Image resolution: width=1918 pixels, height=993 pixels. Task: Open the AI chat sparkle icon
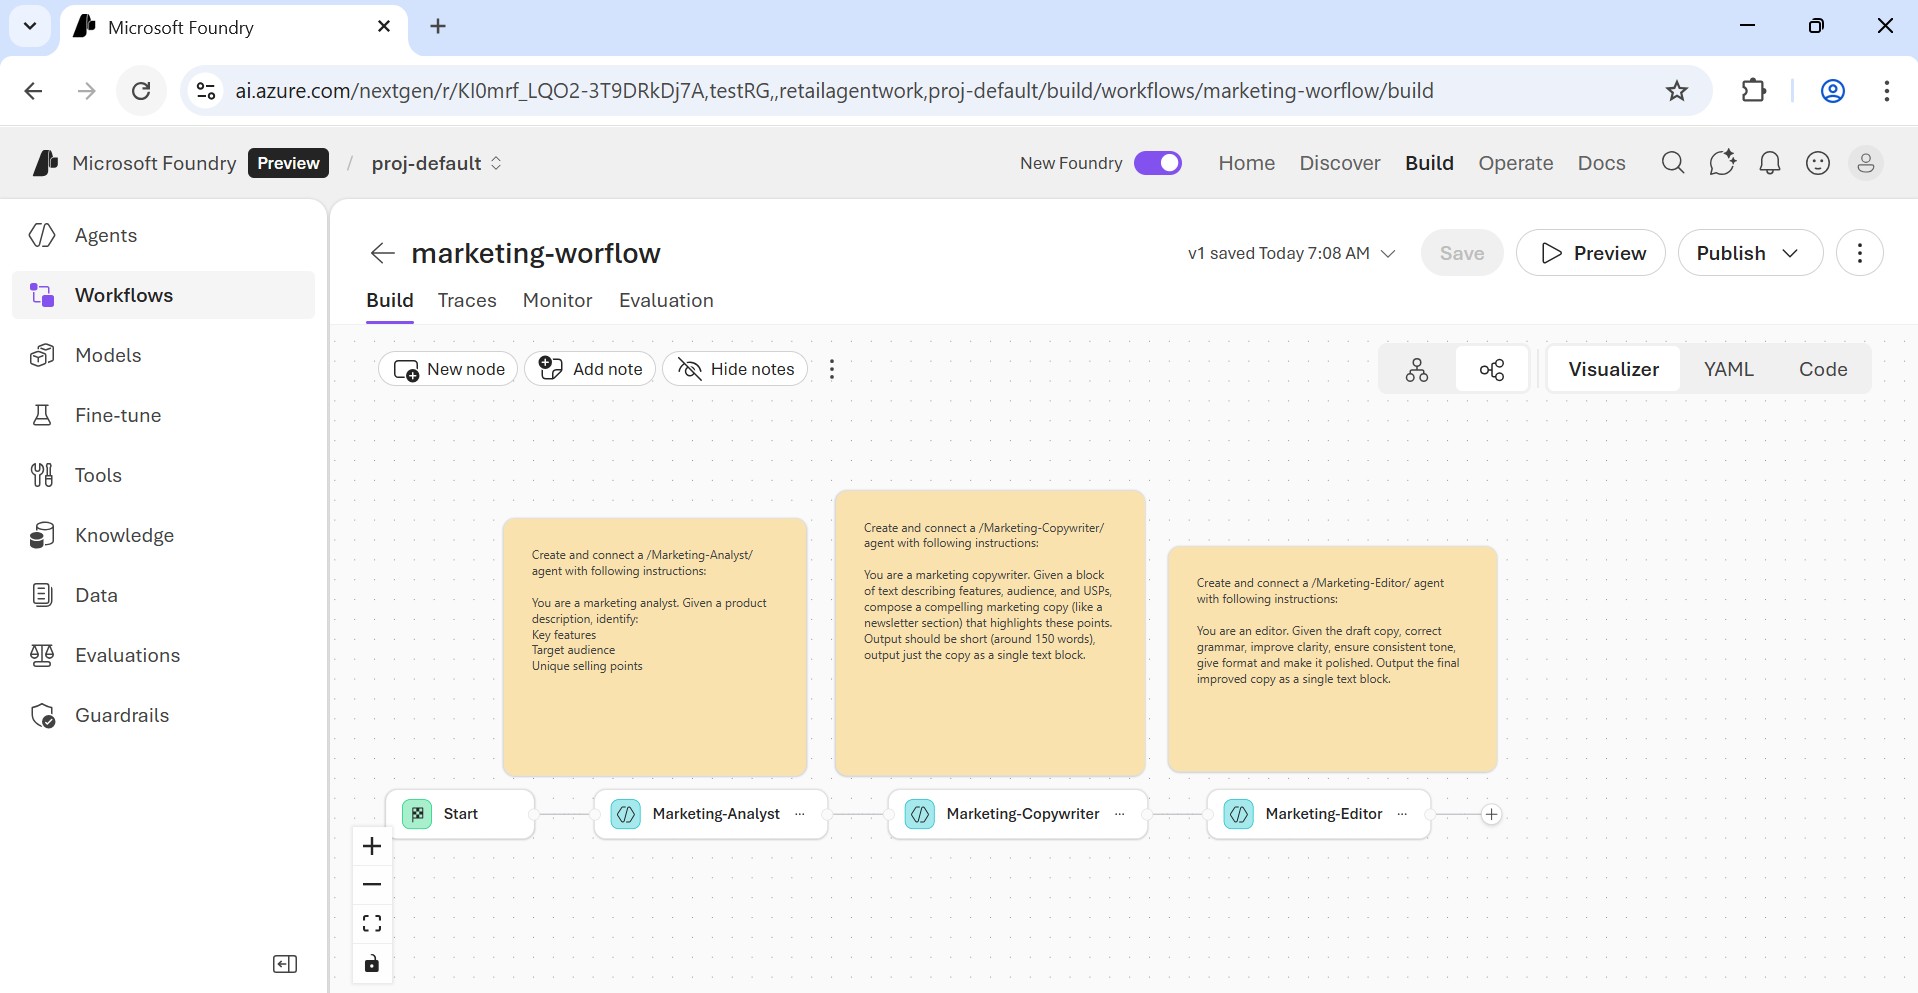pos(1721,163)
